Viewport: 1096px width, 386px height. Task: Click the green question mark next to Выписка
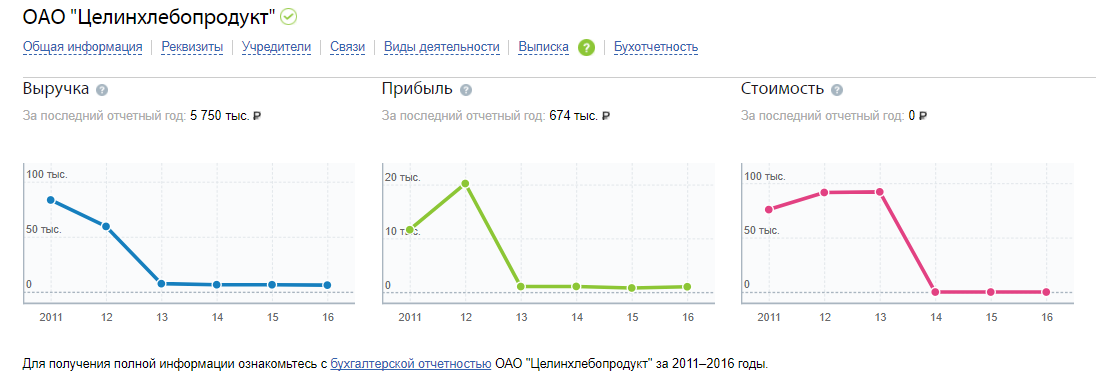tap(586, 48)
